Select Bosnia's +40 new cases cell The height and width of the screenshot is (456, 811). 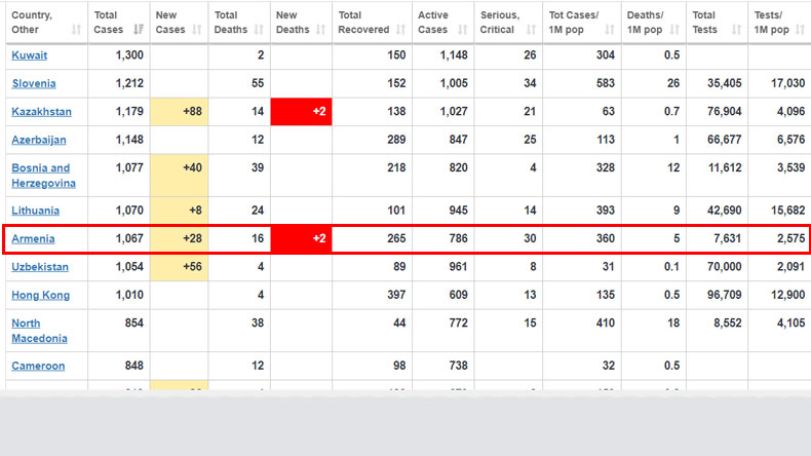[179, 175]
